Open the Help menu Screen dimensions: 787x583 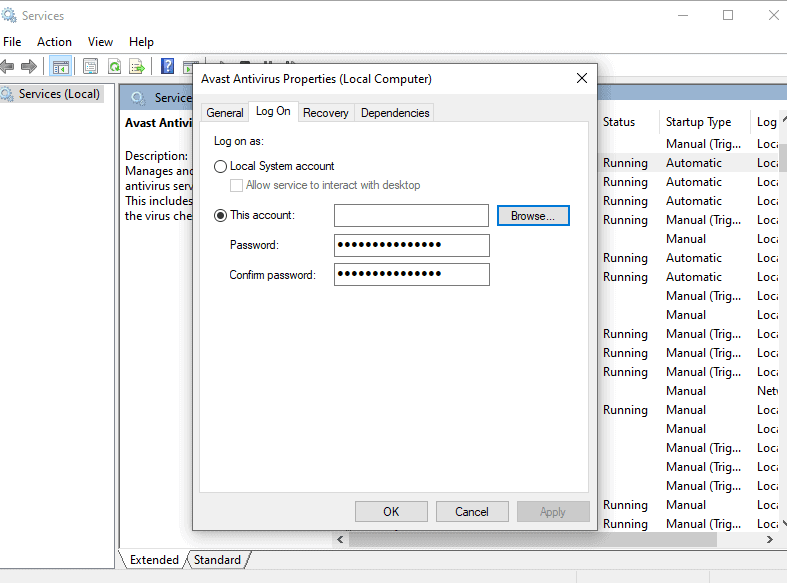[x=141, y=42]
